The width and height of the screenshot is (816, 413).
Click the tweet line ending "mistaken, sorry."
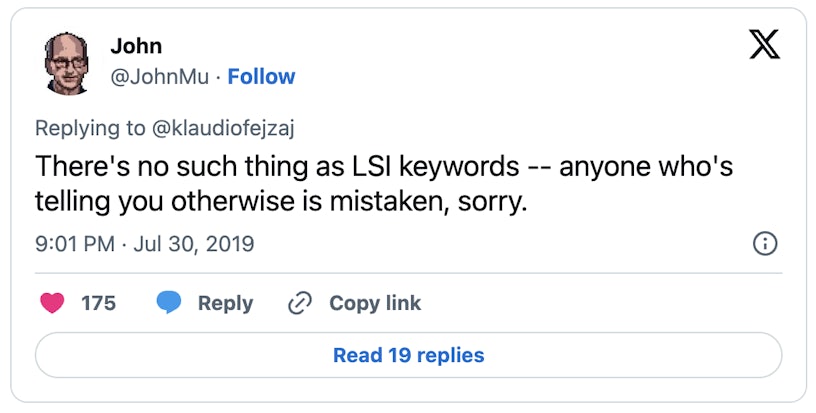(x=282, y=202)
